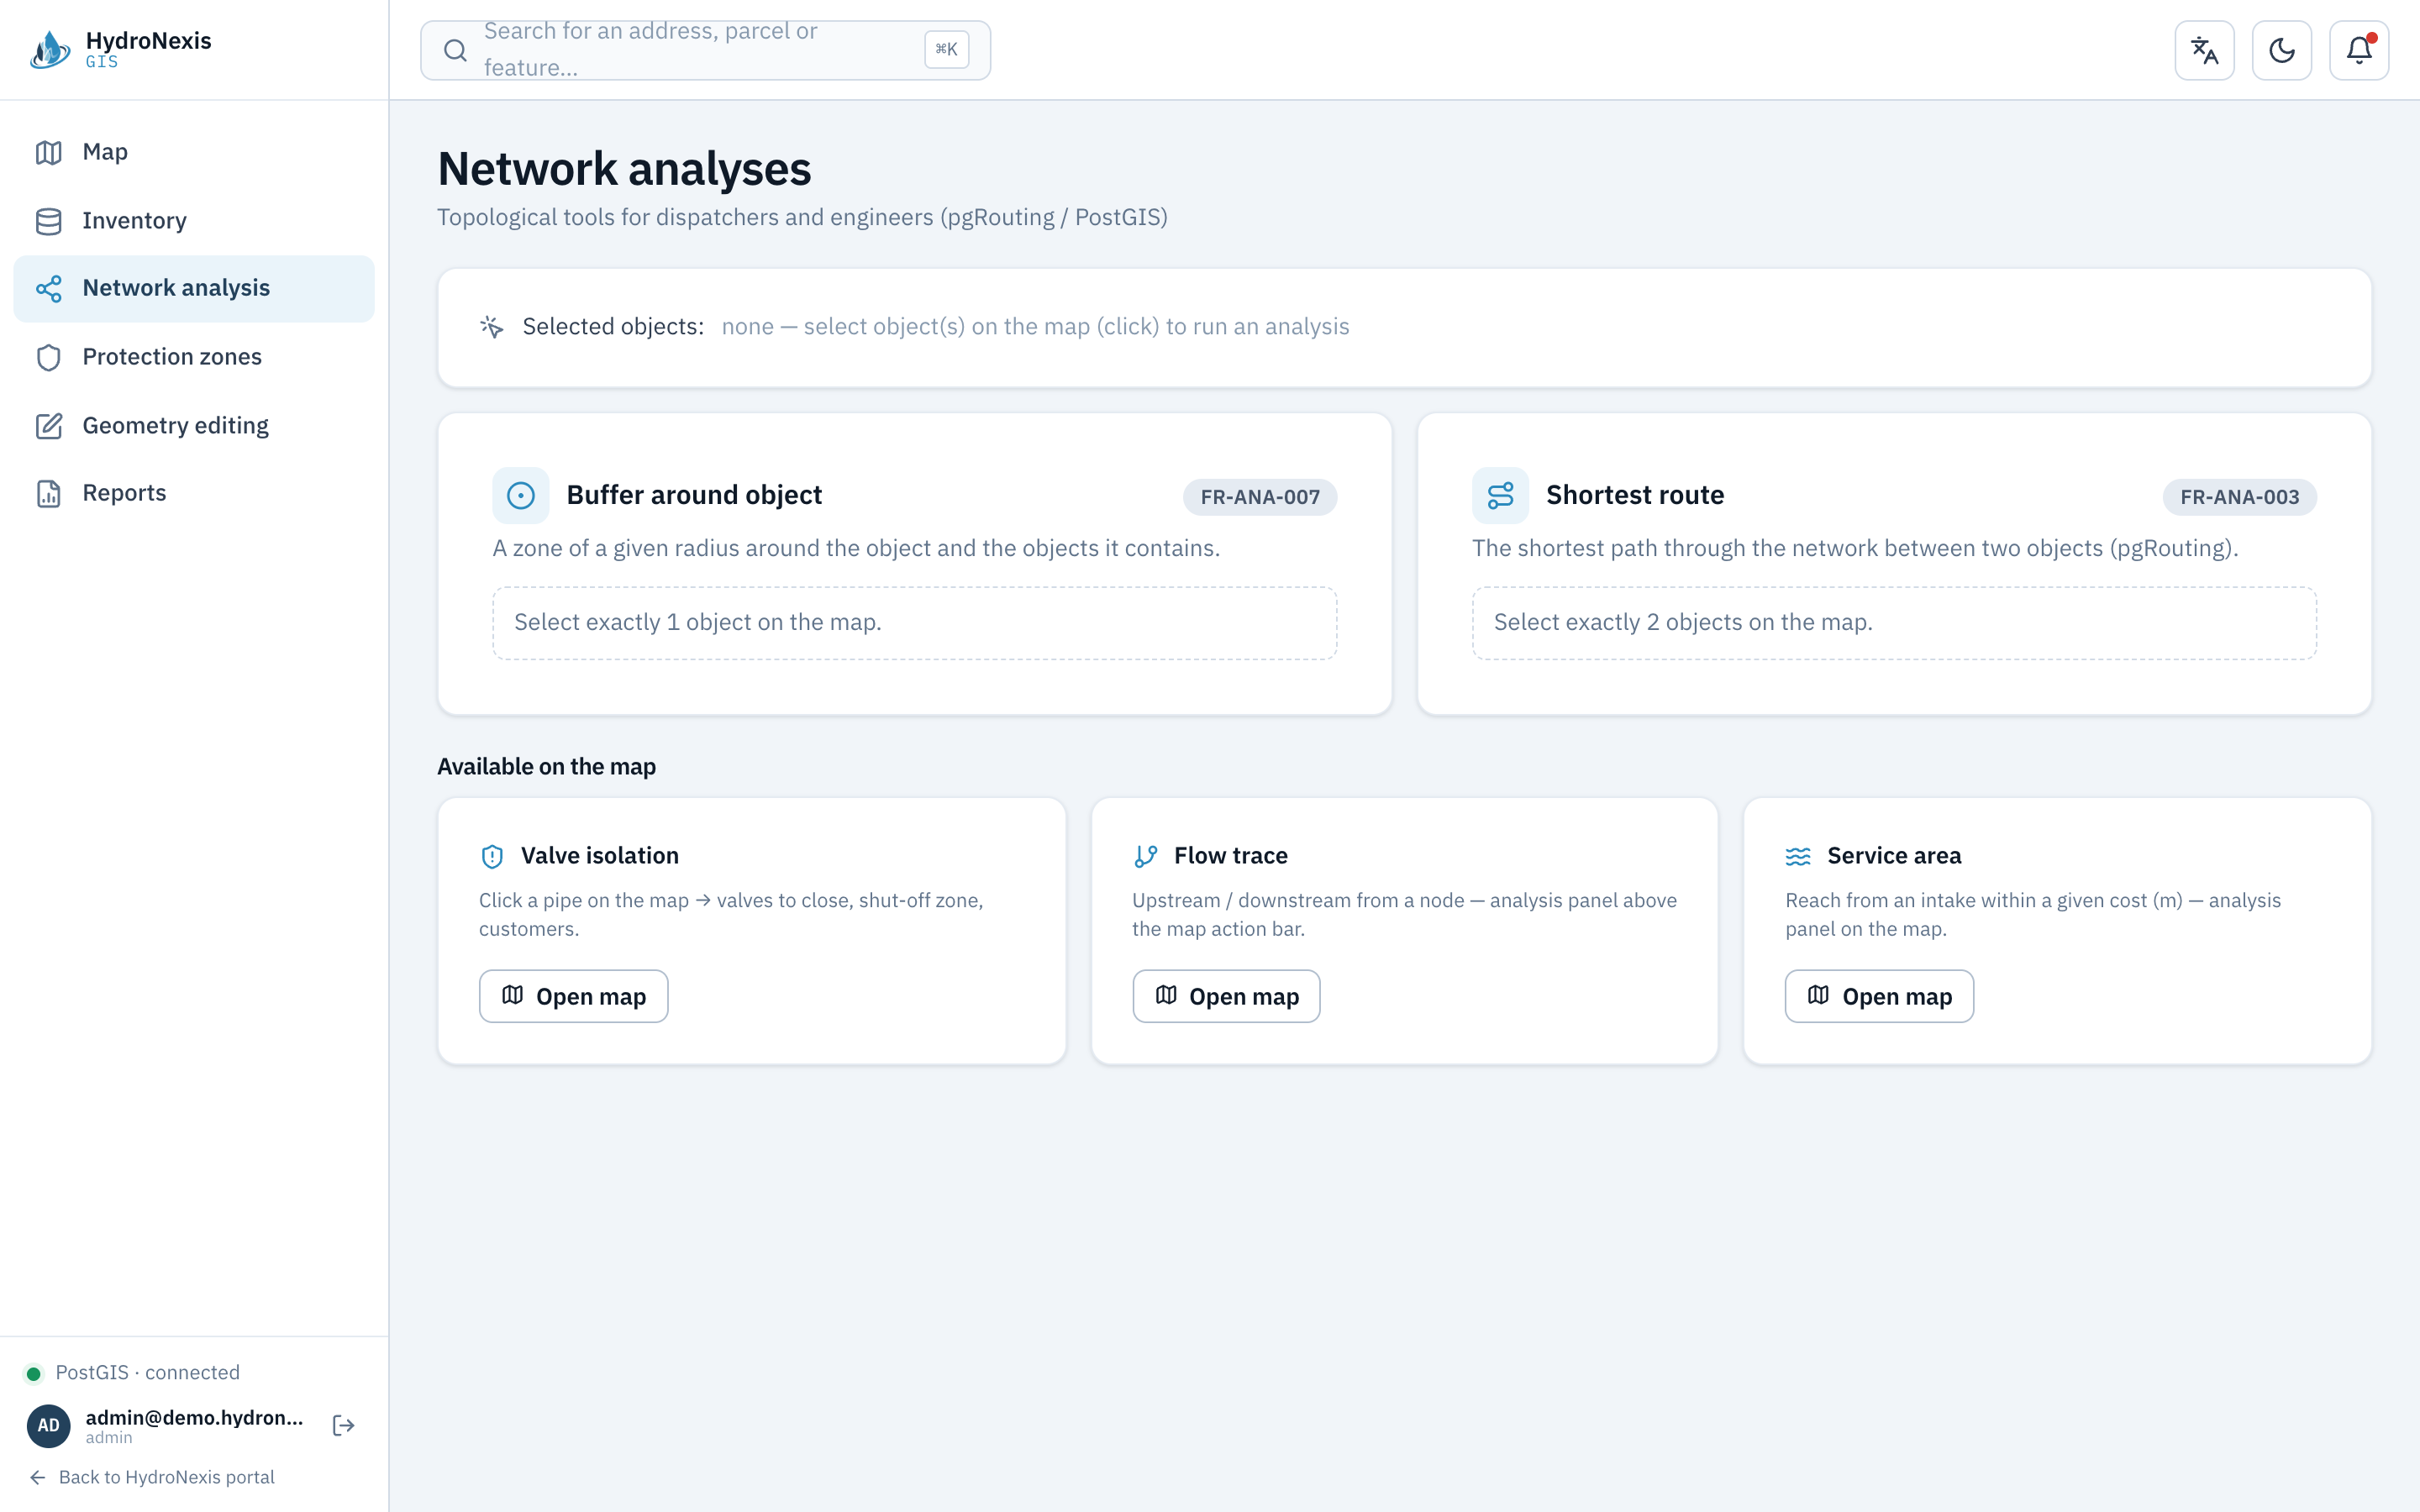Click the logout icon beside admin account
The height and width of the screenshot is (1512, 2420).
[343, 1425]
